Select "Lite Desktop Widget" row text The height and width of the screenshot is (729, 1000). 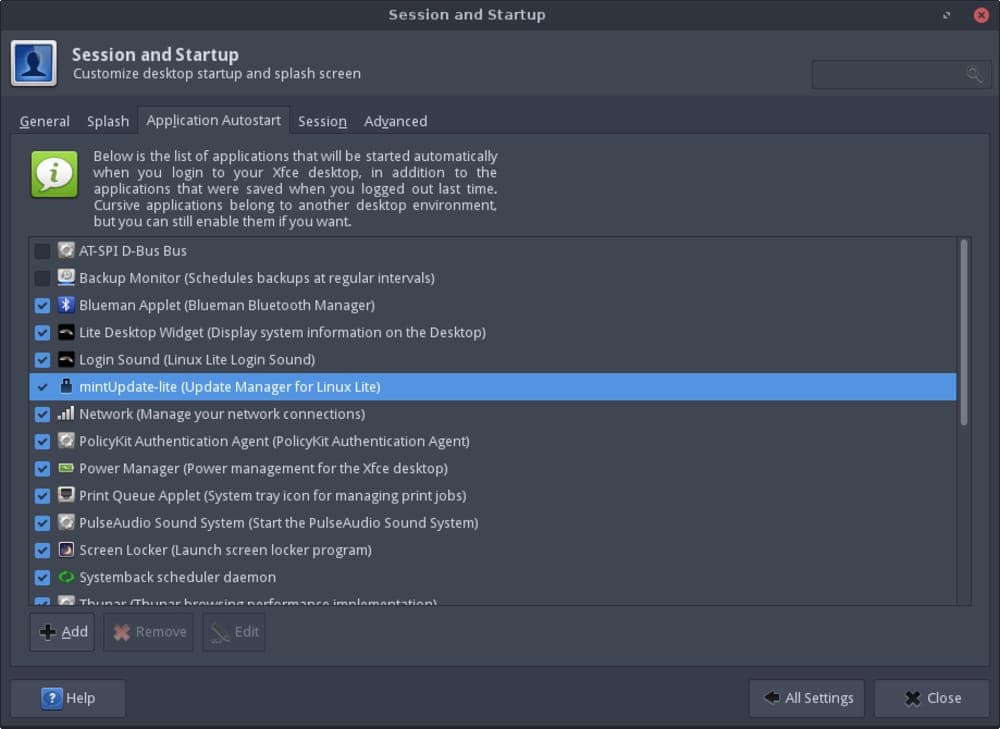pyautogui.click(x=283, y=332)
